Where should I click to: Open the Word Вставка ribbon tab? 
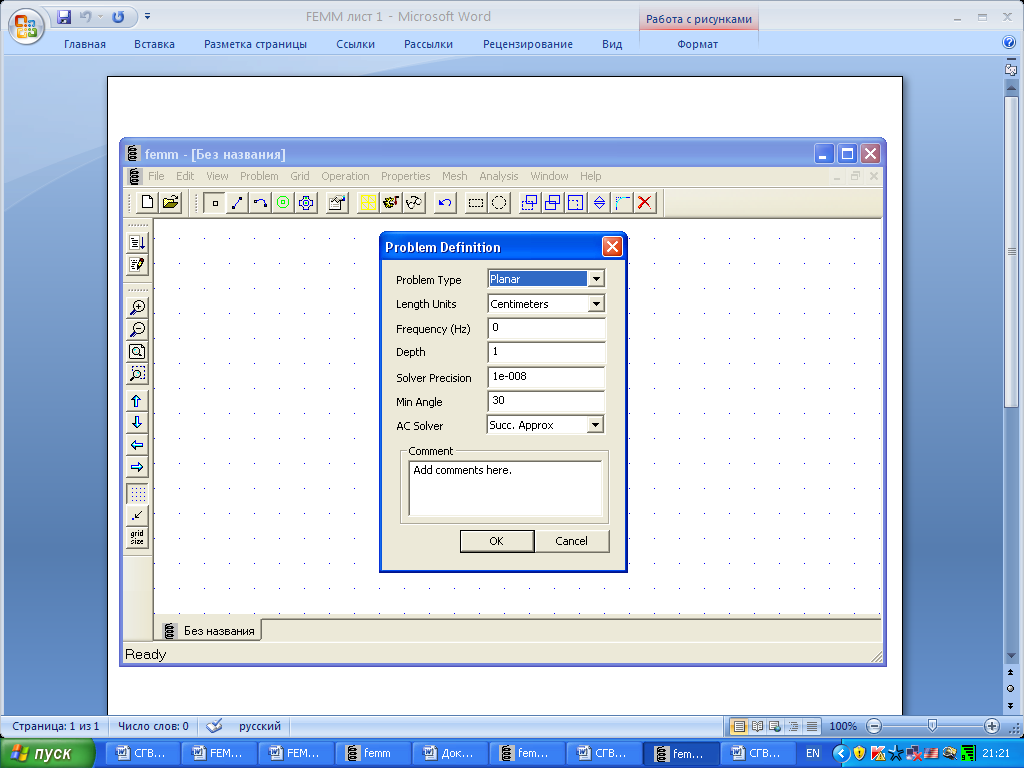coord(154,44)
